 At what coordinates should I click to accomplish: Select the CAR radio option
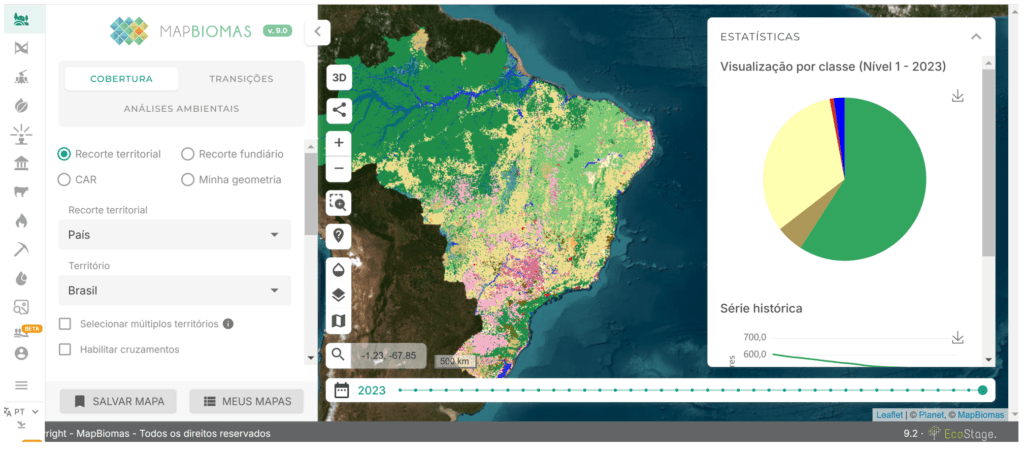(64, 179)
